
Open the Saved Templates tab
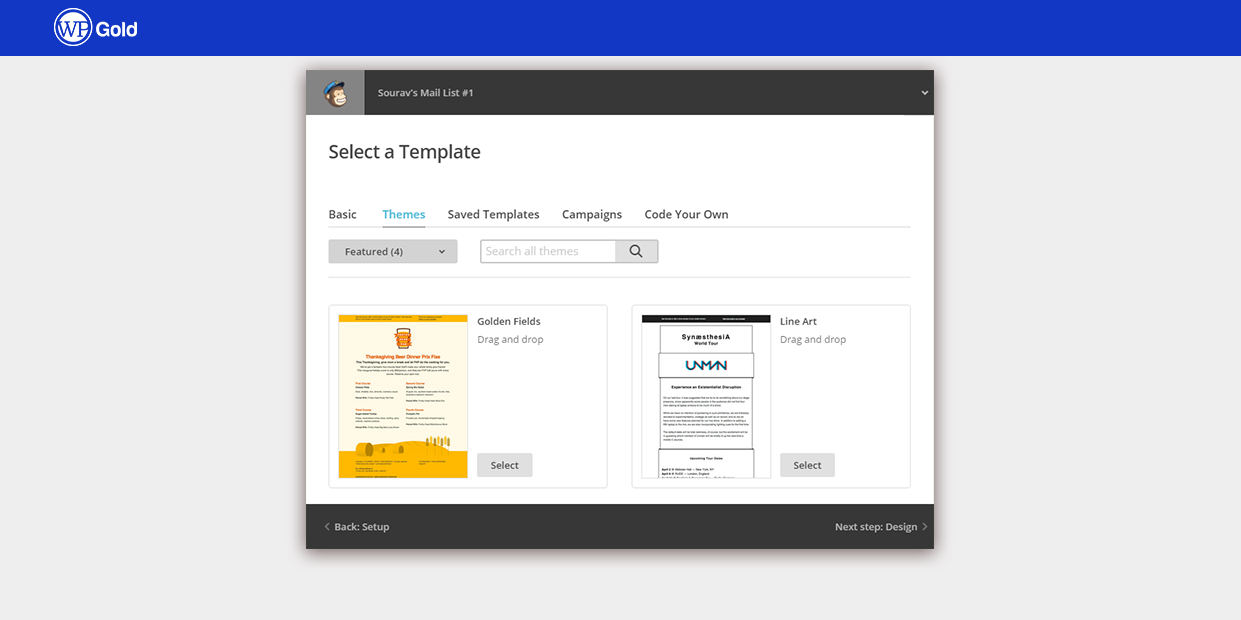tap(493, 214)
